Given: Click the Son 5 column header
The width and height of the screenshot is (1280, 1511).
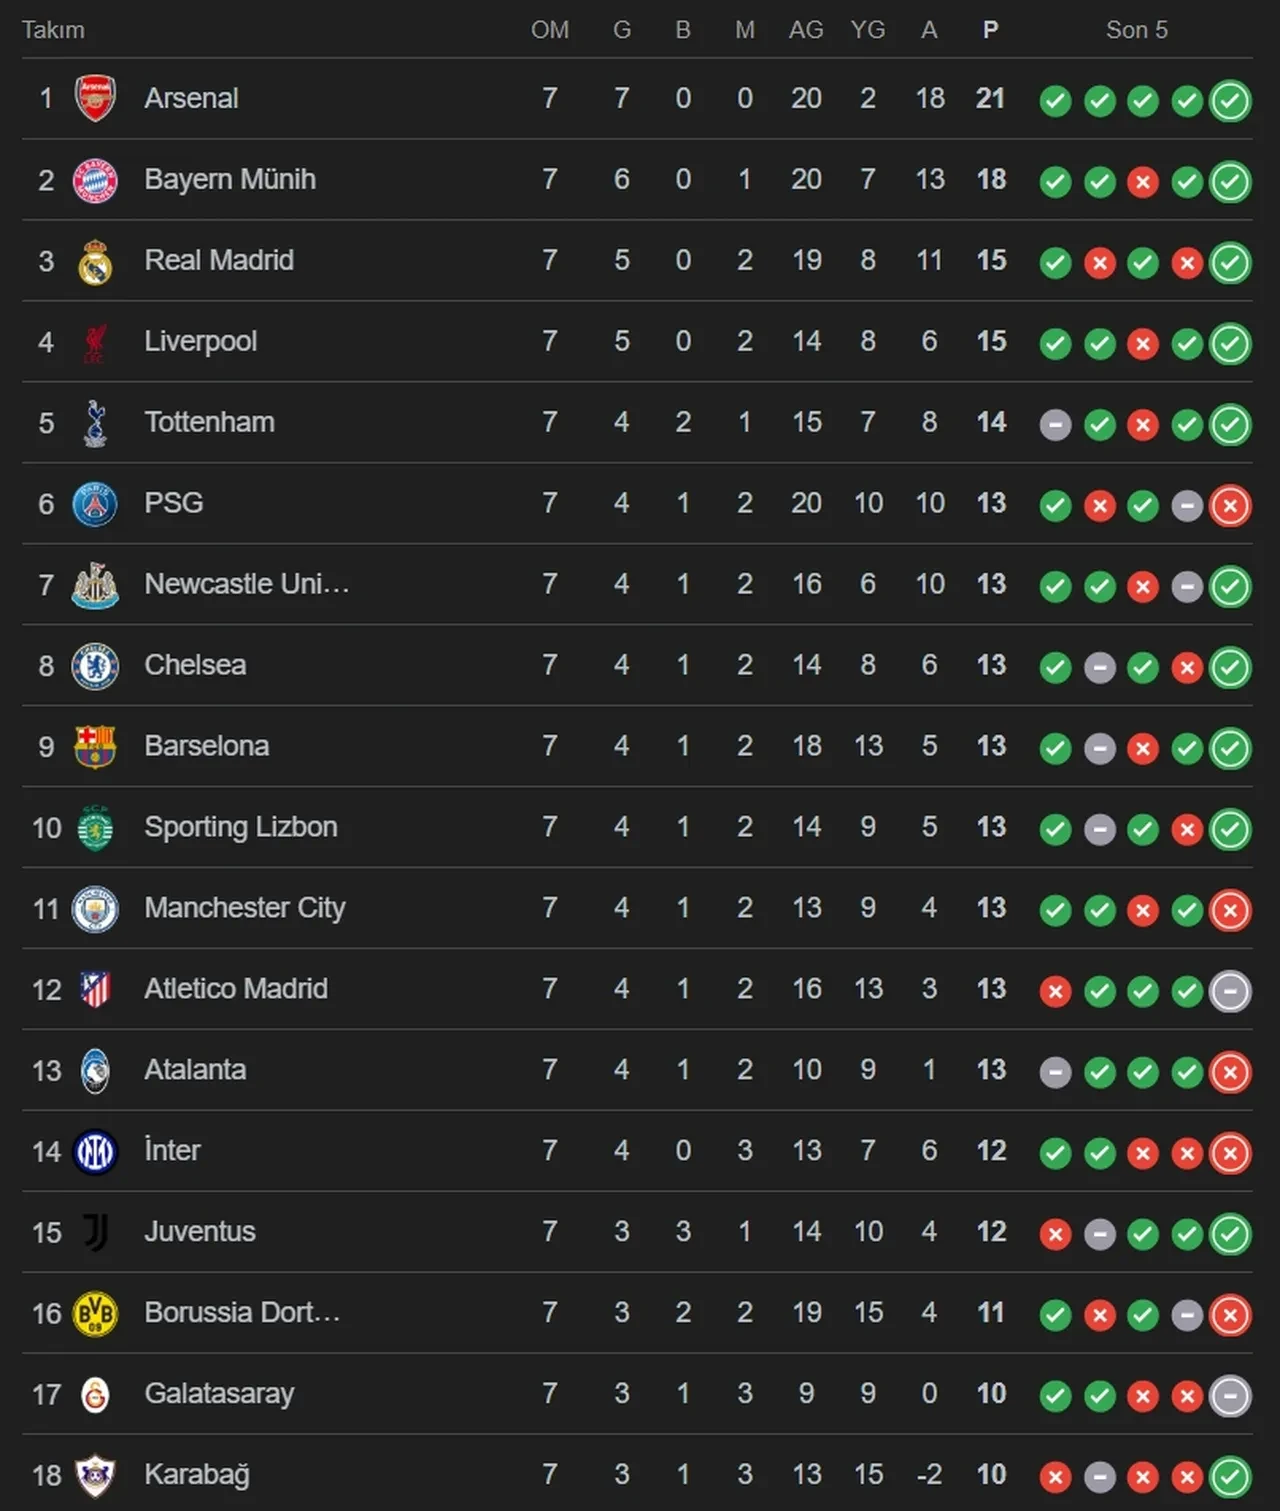Looking at the screenshot, I should pos(1136,30).
